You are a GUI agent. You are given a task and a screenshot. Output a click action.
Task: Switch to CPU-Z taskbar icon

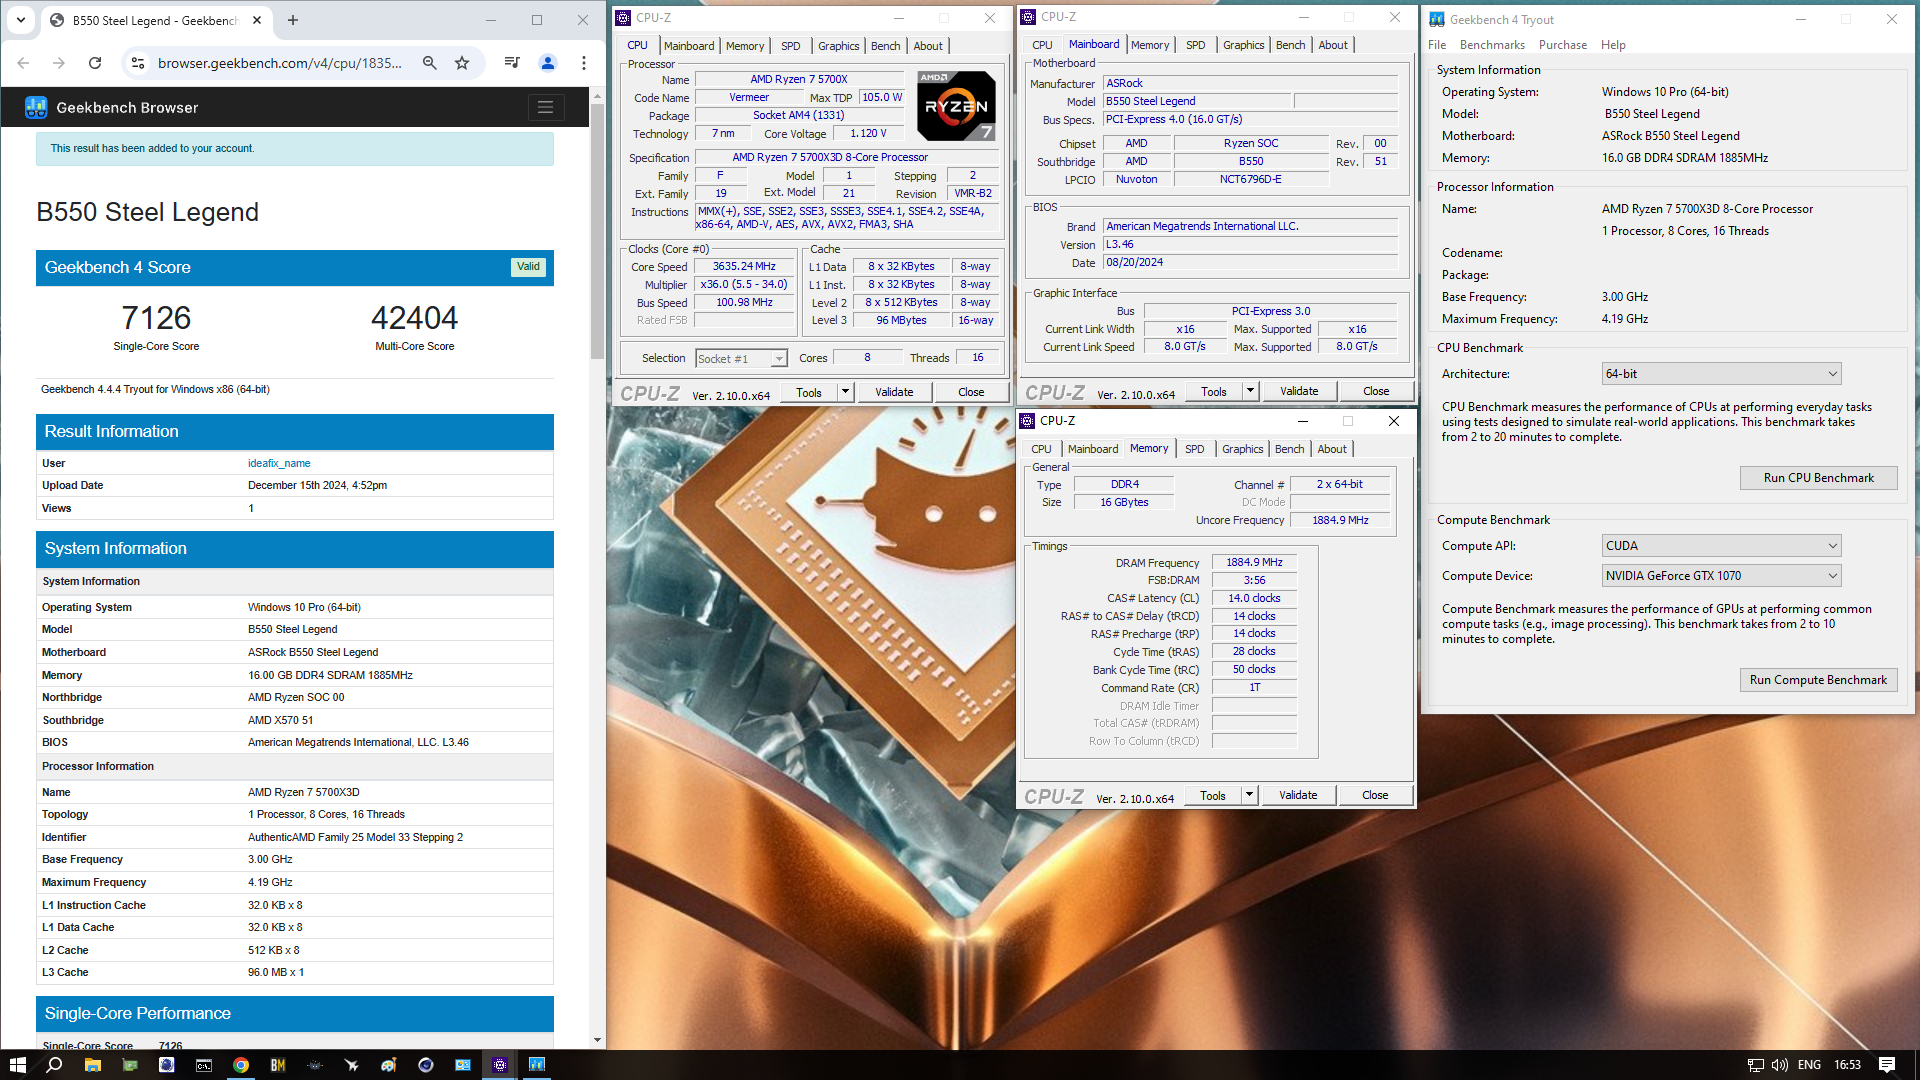point(500,1065)
